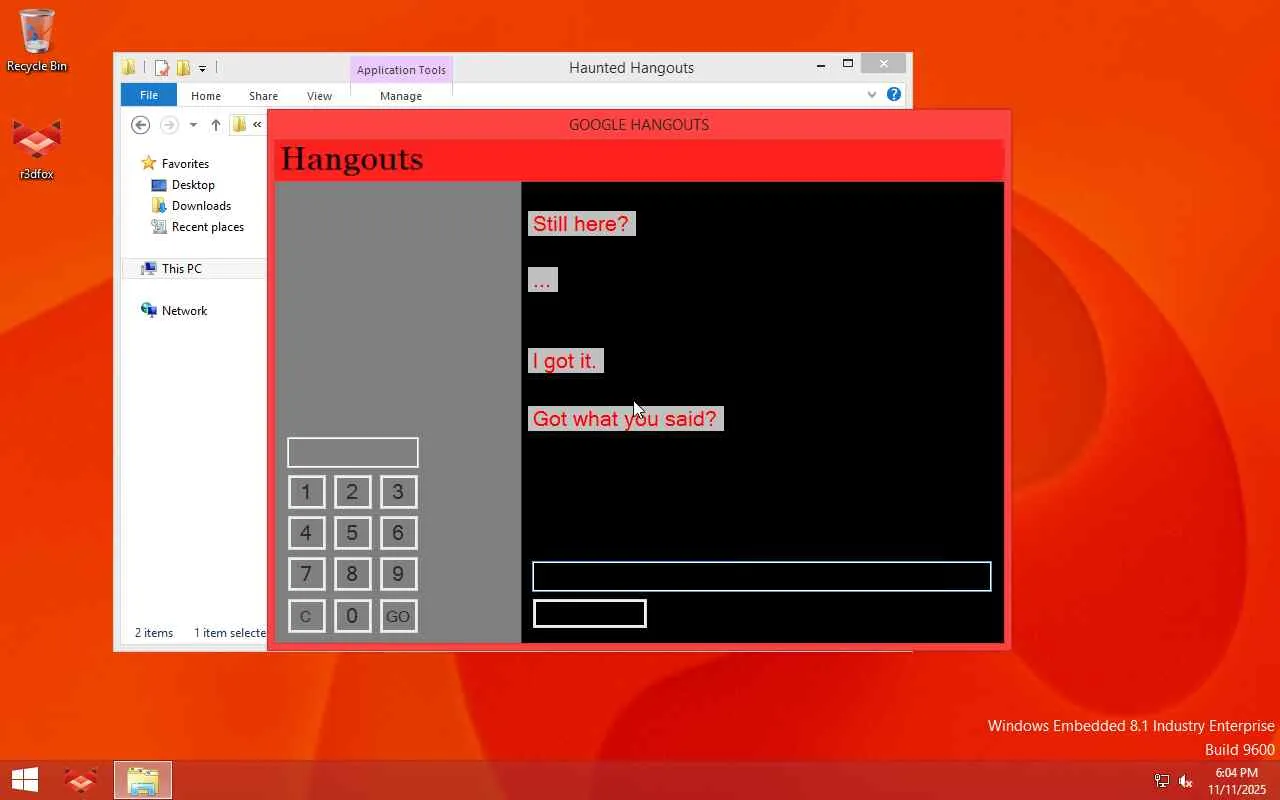Click the Explorer Forward arrow
The width and height of the screenshot is (1280, 800).
coord(169,125)
